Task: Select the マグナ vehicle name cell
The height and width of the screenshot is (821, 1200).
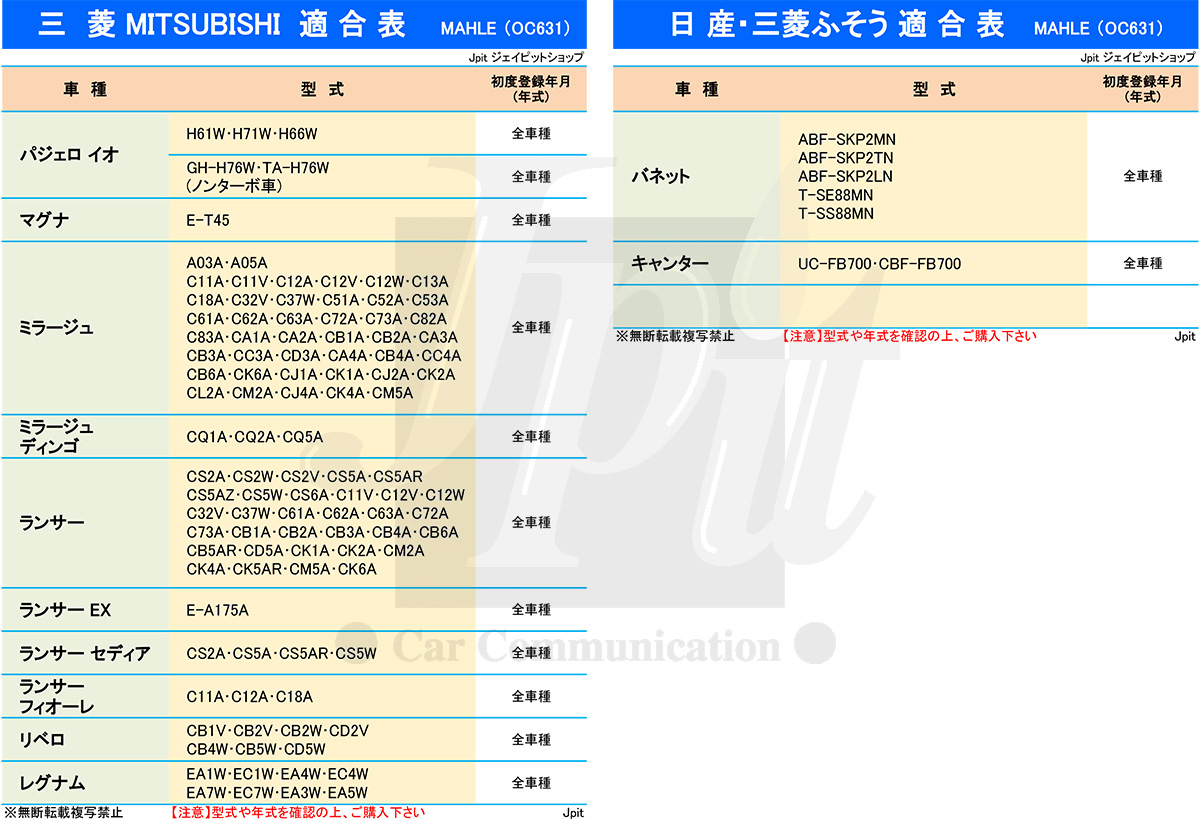Action: pyautogui.click(x=45, y=220)
